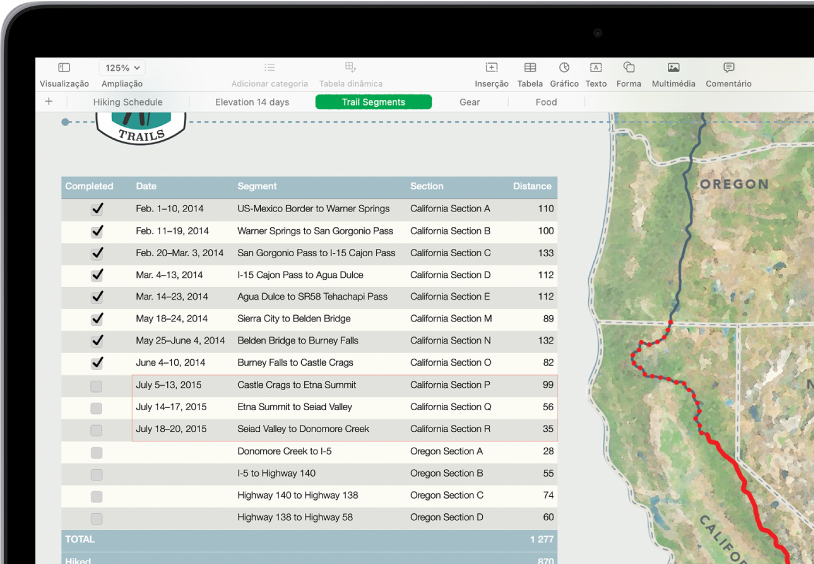Add a new sheet with plus button
The width and height of the screenshot is (814, 564).
pos(48,102)
